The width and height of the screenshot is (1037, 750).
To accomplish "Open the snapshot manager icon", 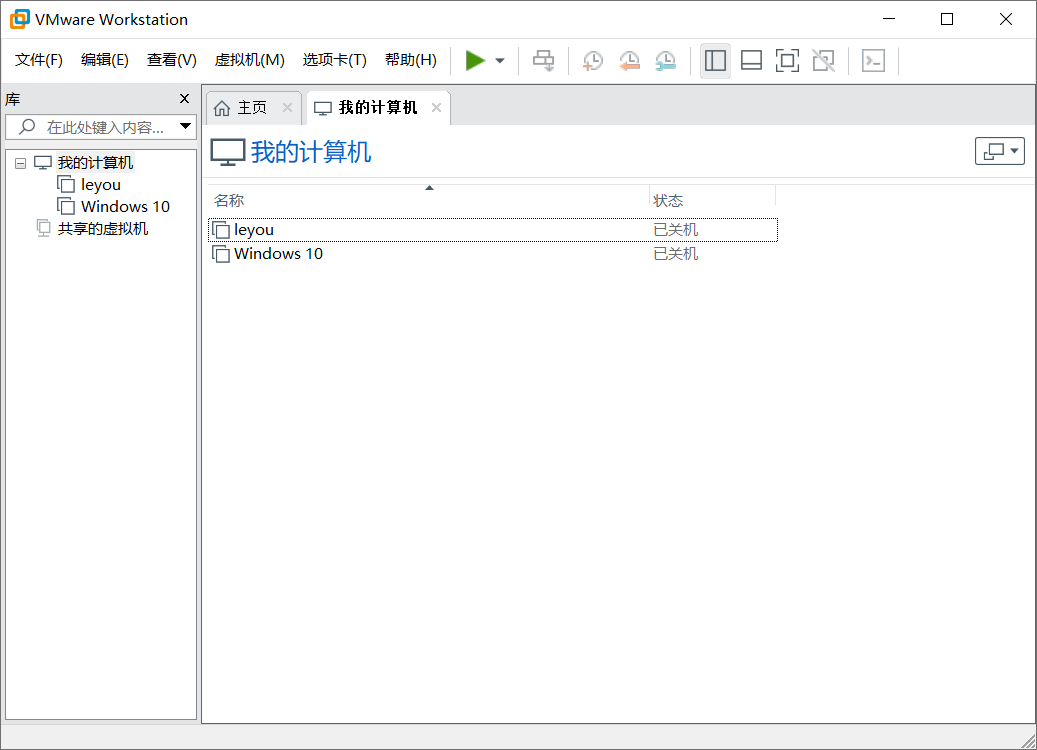I will 665,61.
